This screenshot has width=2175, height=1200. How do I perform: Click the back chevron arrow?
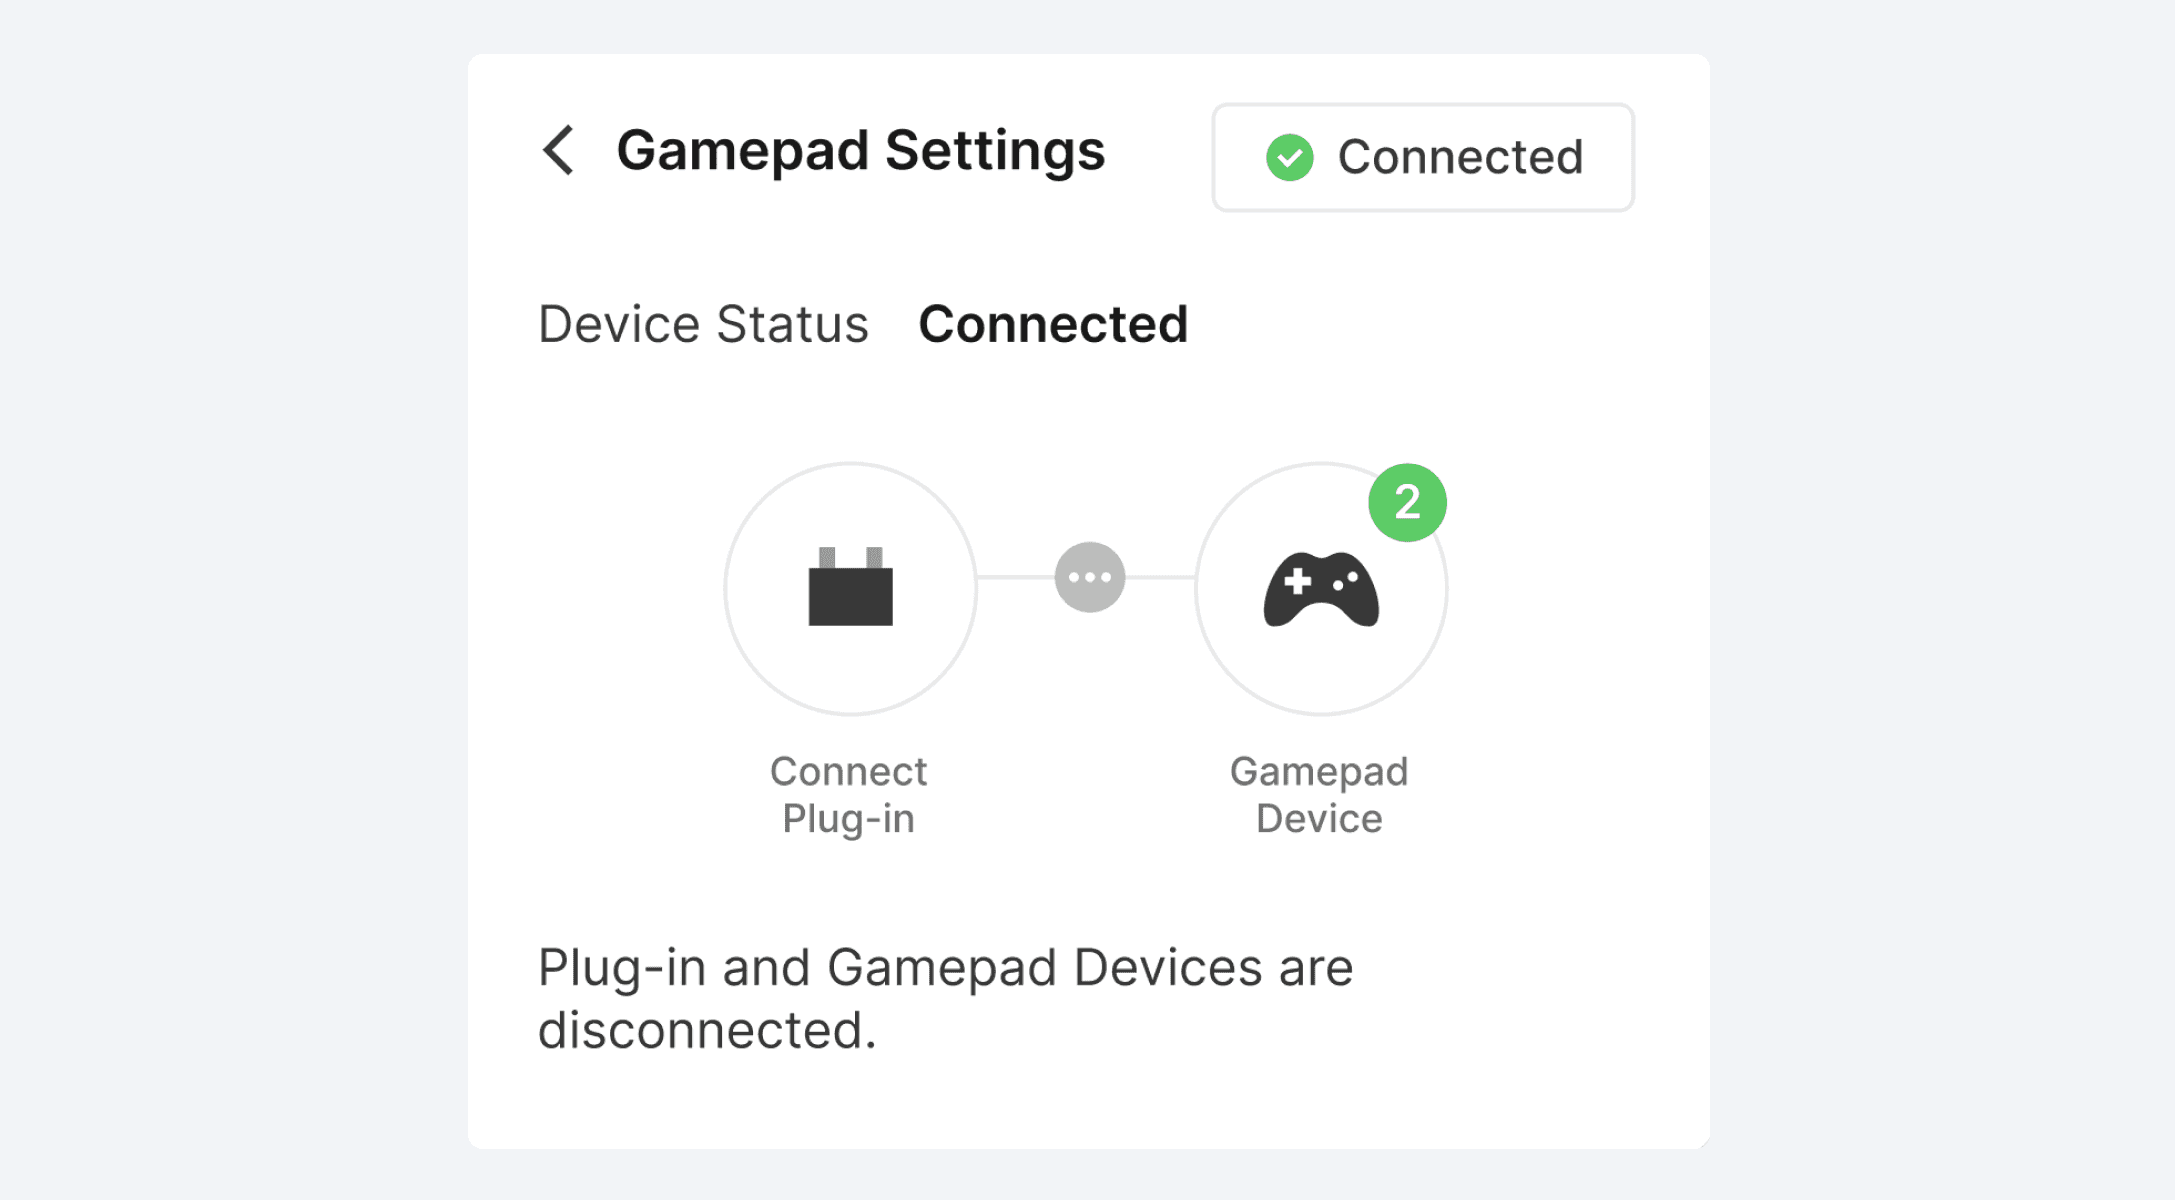557,150
